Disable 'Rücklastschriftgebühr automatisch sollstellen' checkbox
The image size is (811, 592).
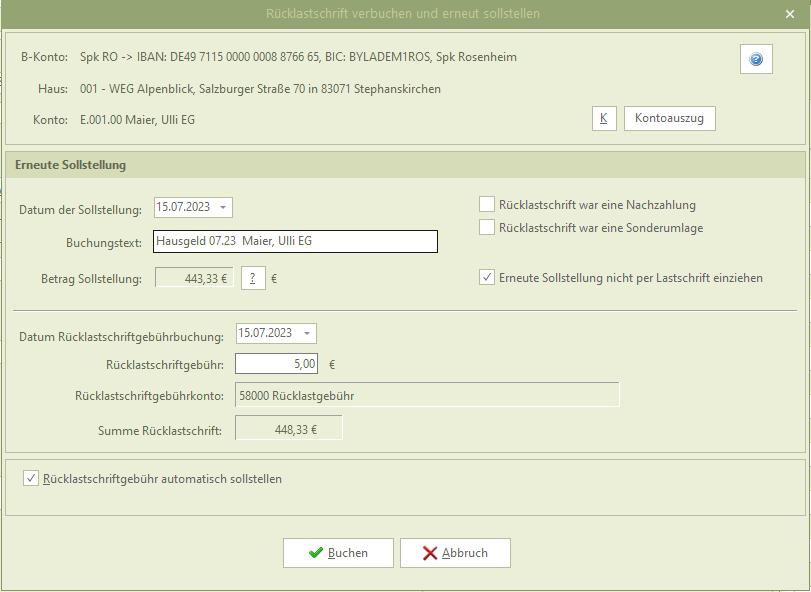[x=31, y=479]
